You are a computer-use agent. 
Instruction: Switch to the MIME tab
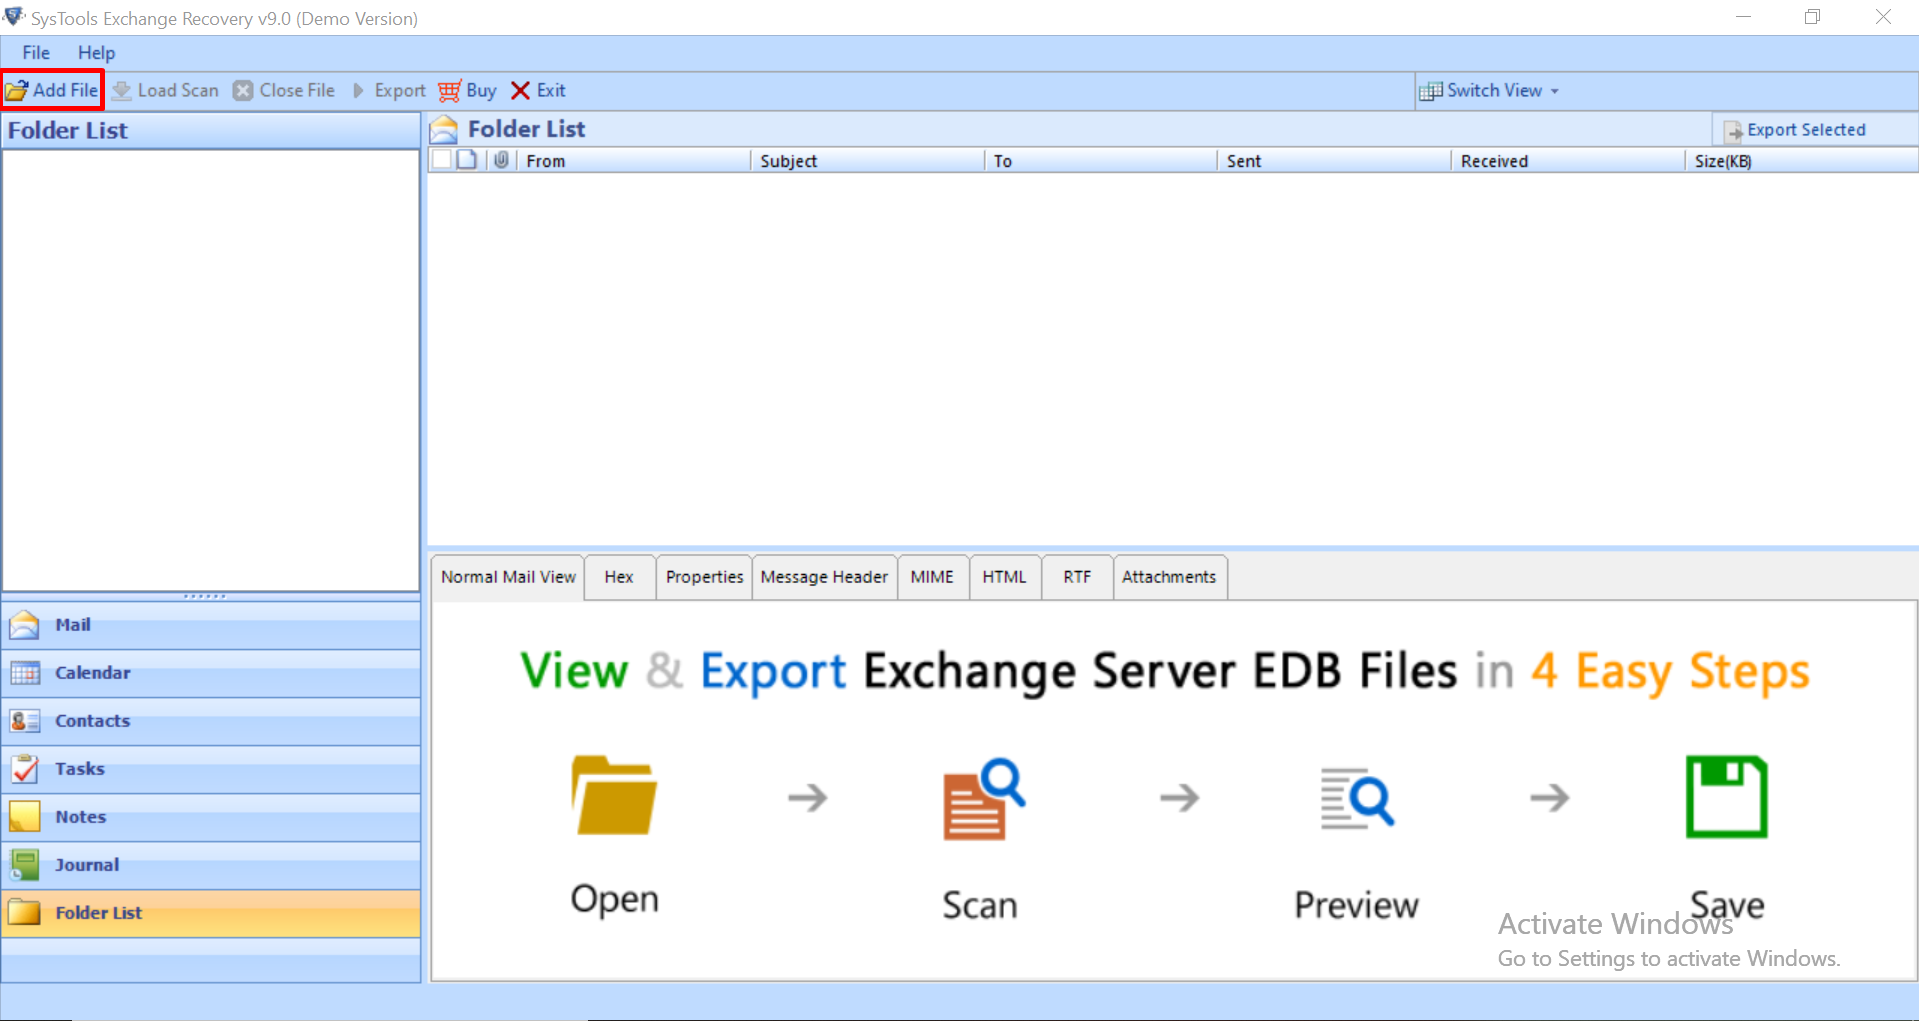932,577
